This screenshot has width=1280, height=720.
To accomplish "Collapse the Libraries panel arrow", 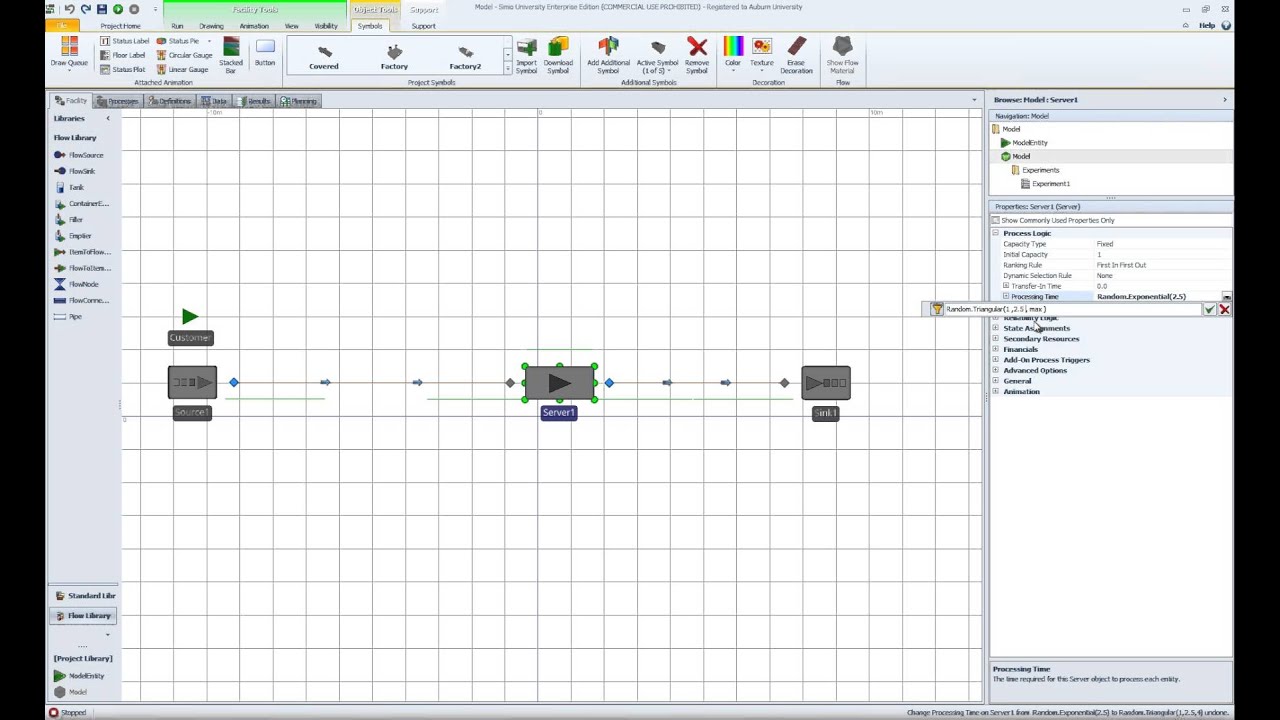I will (108, 118).
